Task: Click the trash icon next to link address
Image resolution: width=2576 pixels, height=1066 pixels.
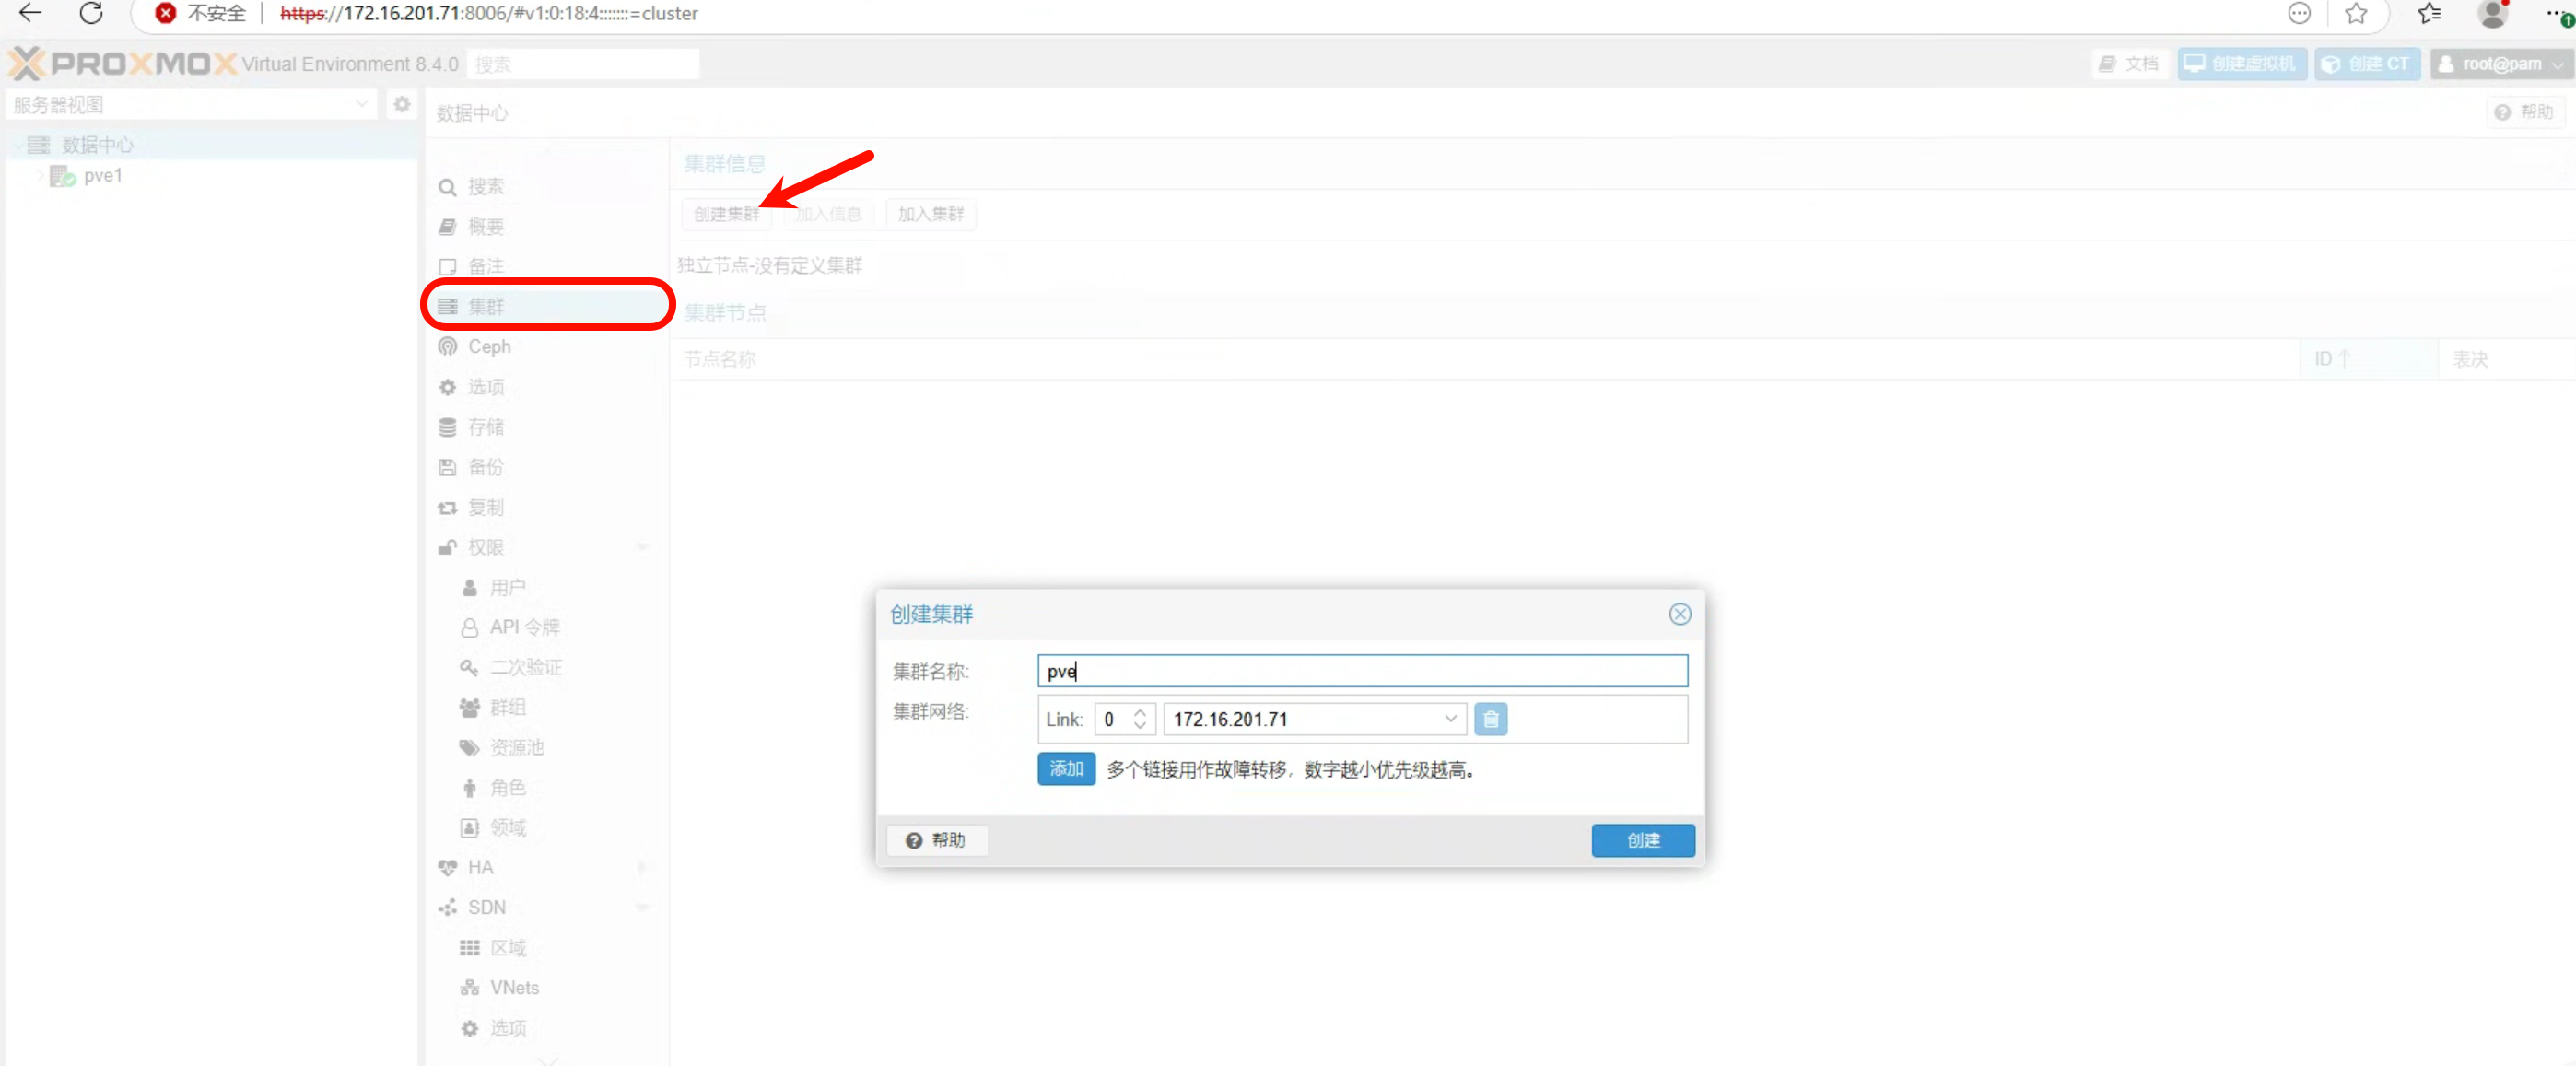Action: pyautogui.click(x=1490, y=719)
